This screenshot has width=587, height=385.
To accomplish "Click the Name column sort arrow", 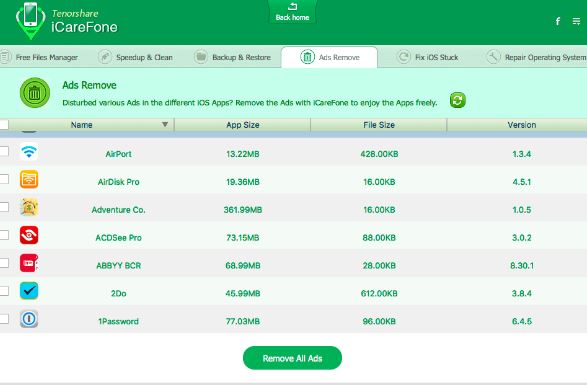I will pyautogui.click(x=165, y=124).
